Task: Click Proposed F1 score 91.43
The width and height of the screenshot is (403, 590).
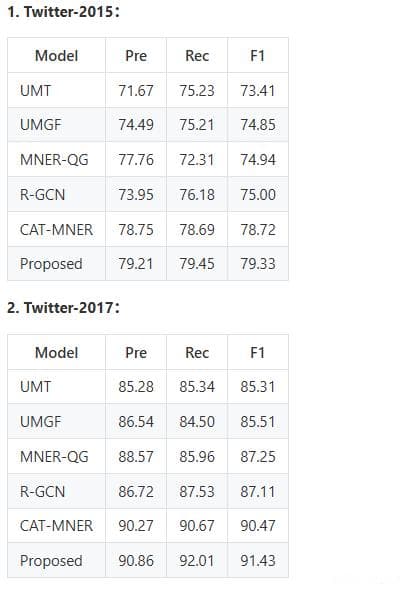Action: point(258,561)
